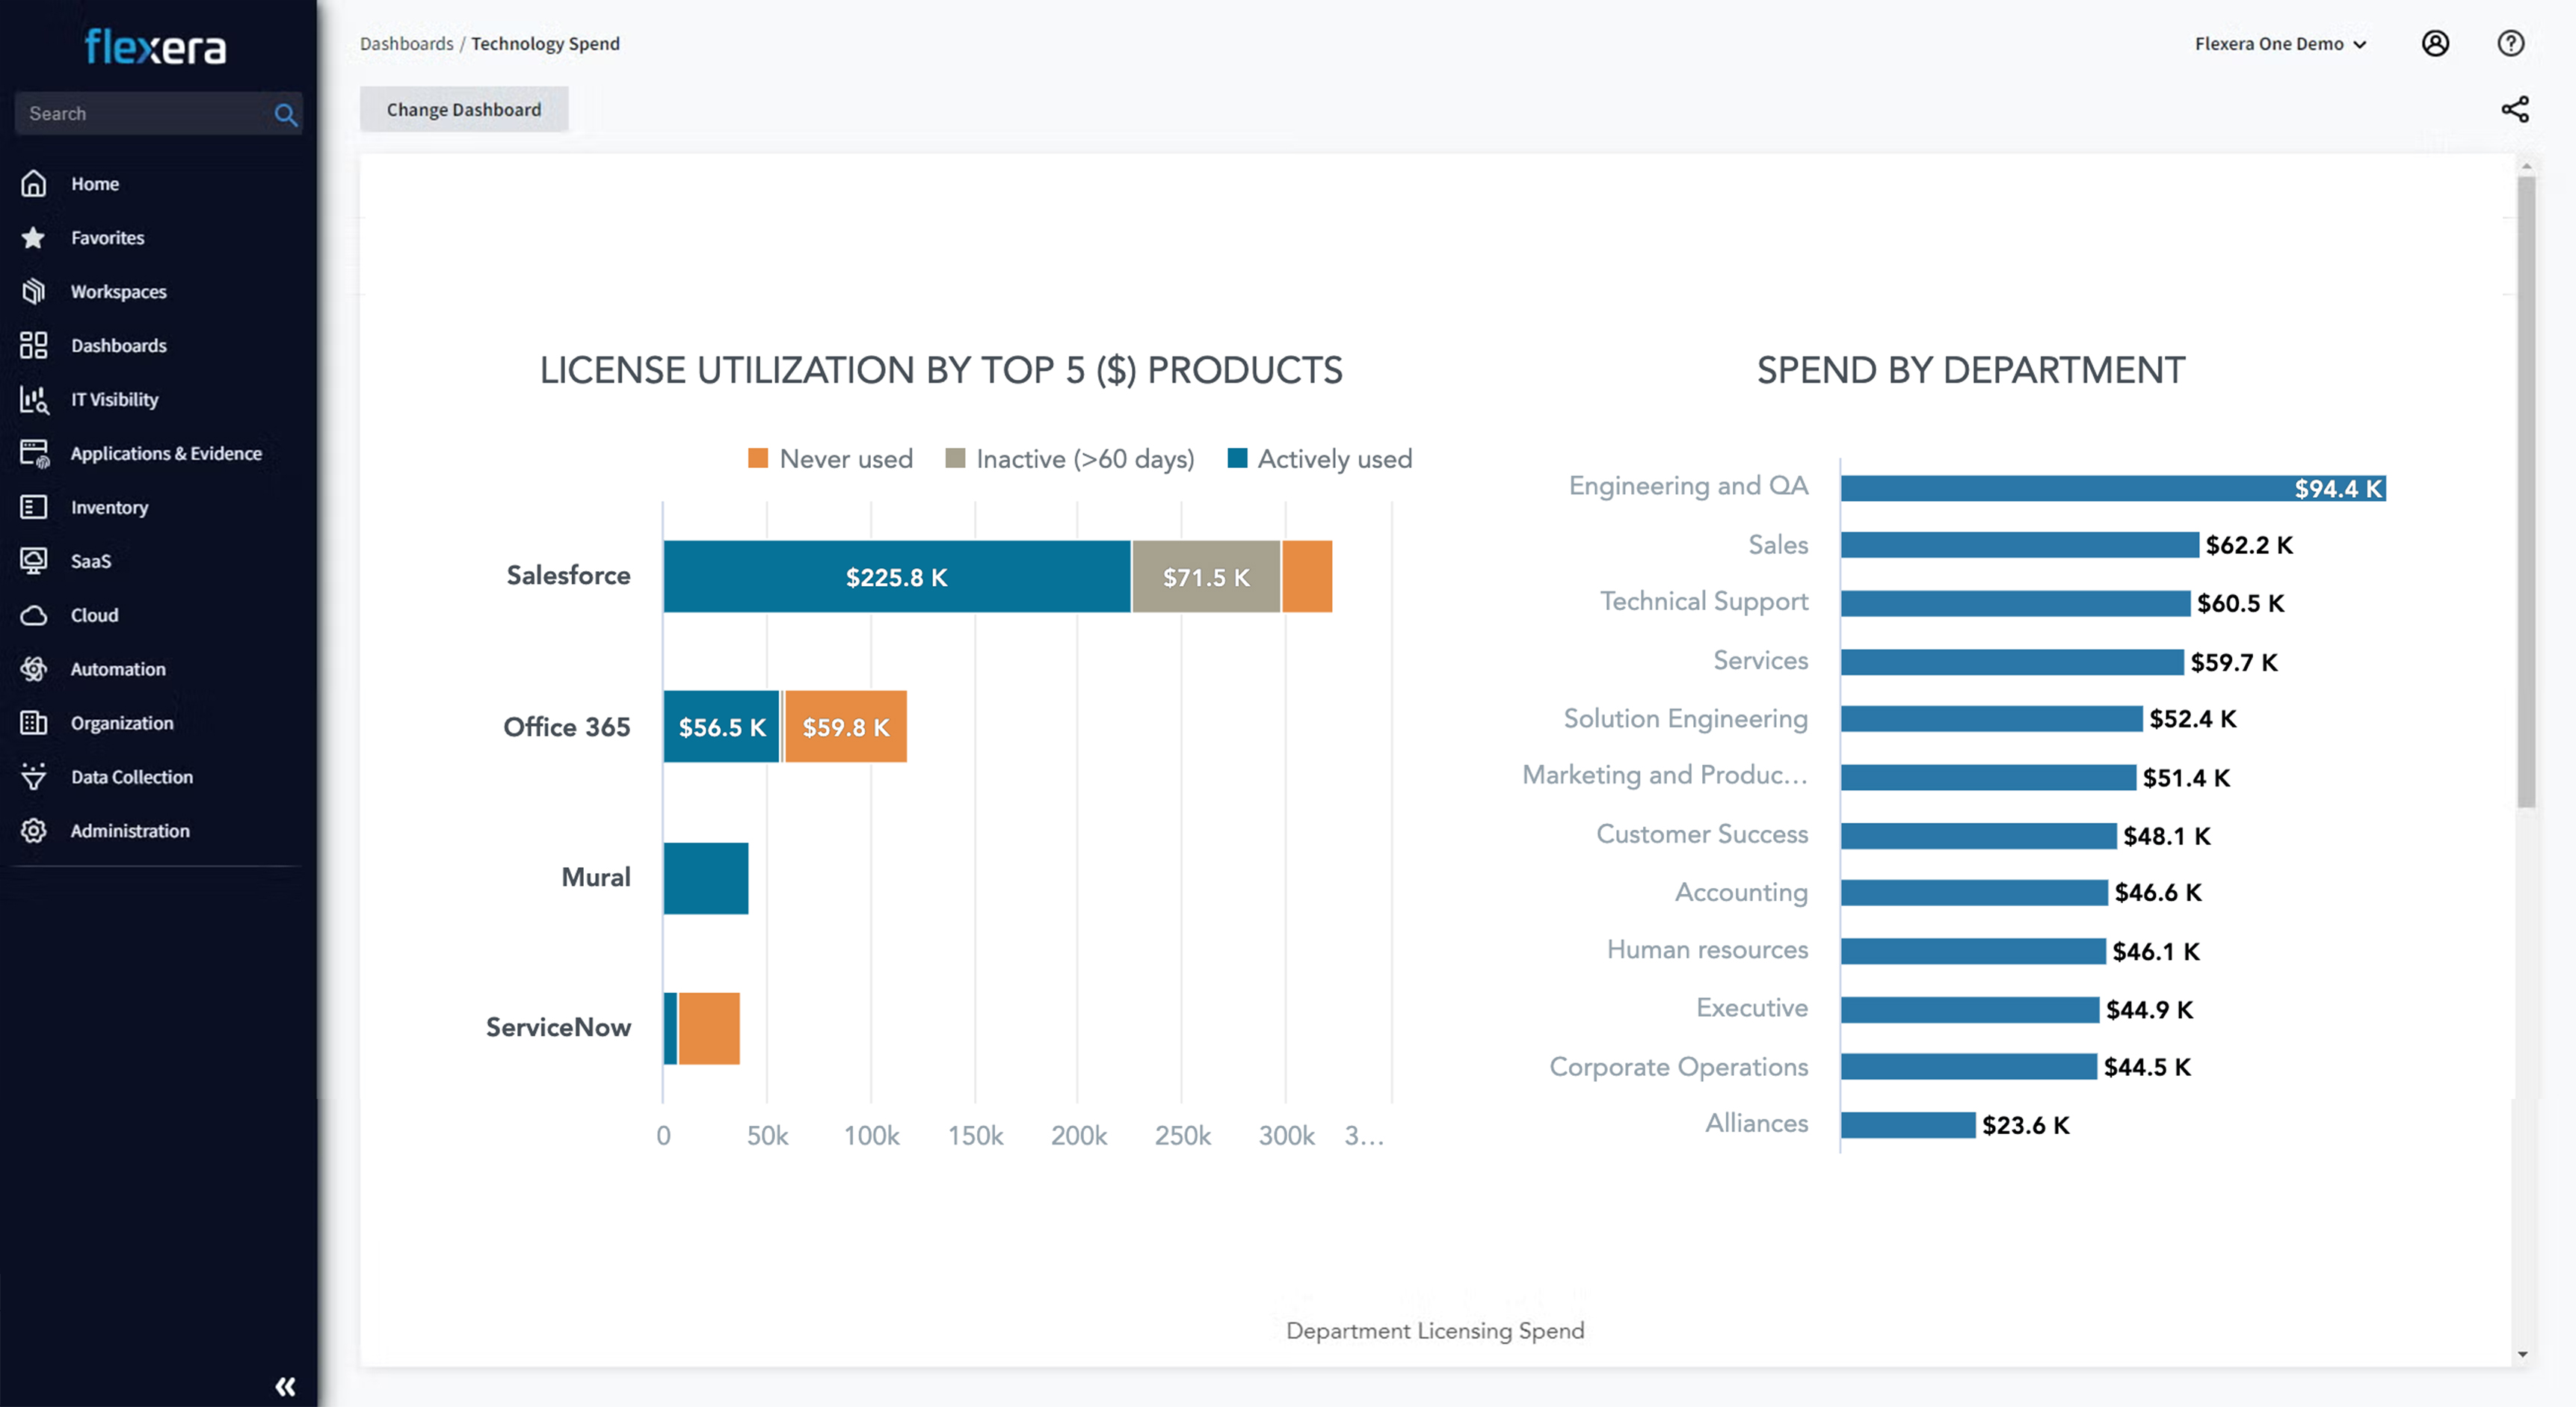The height and width of the screenshot is (1407, 2576).
Task: Open the user account profile icon
Action: (x=2435, y=43)
